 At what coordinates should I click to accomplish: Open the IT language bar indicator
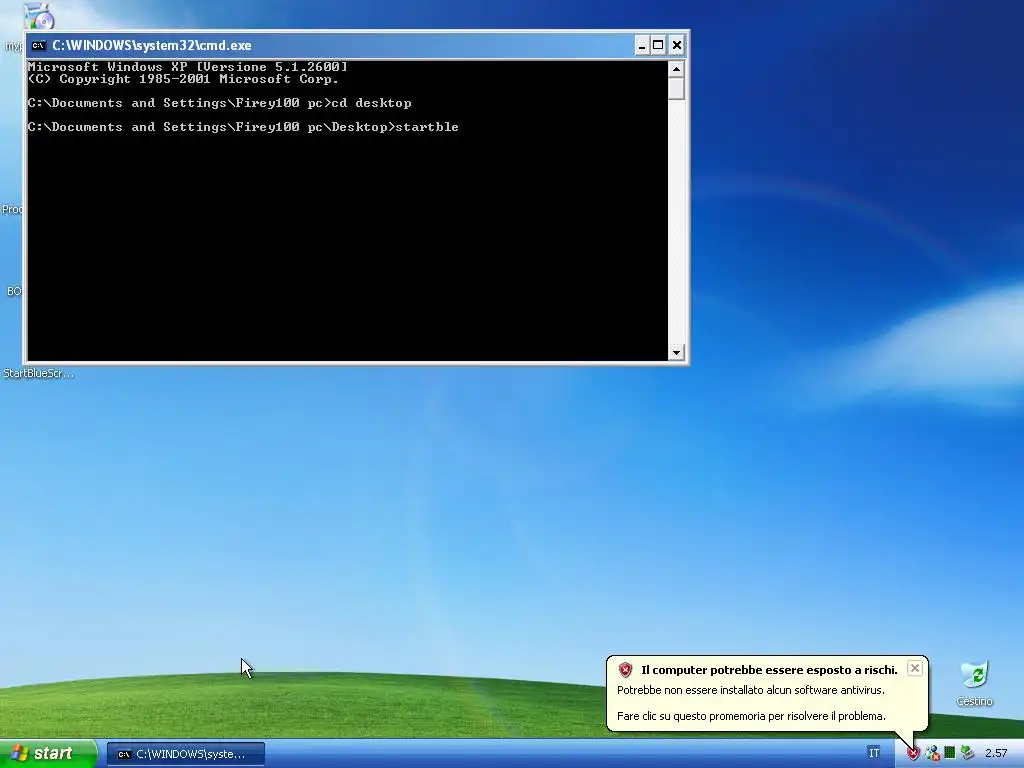(874, 753)
